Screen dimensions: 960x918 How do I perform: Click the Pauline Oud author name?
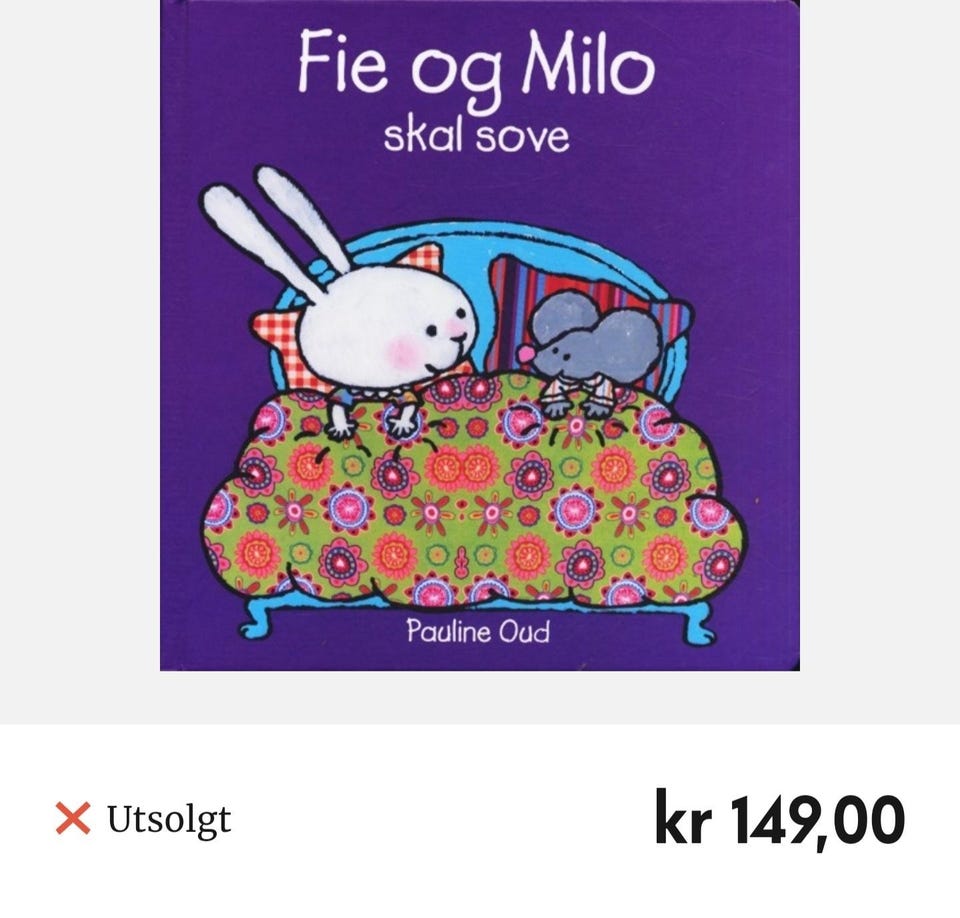[478, 631]
